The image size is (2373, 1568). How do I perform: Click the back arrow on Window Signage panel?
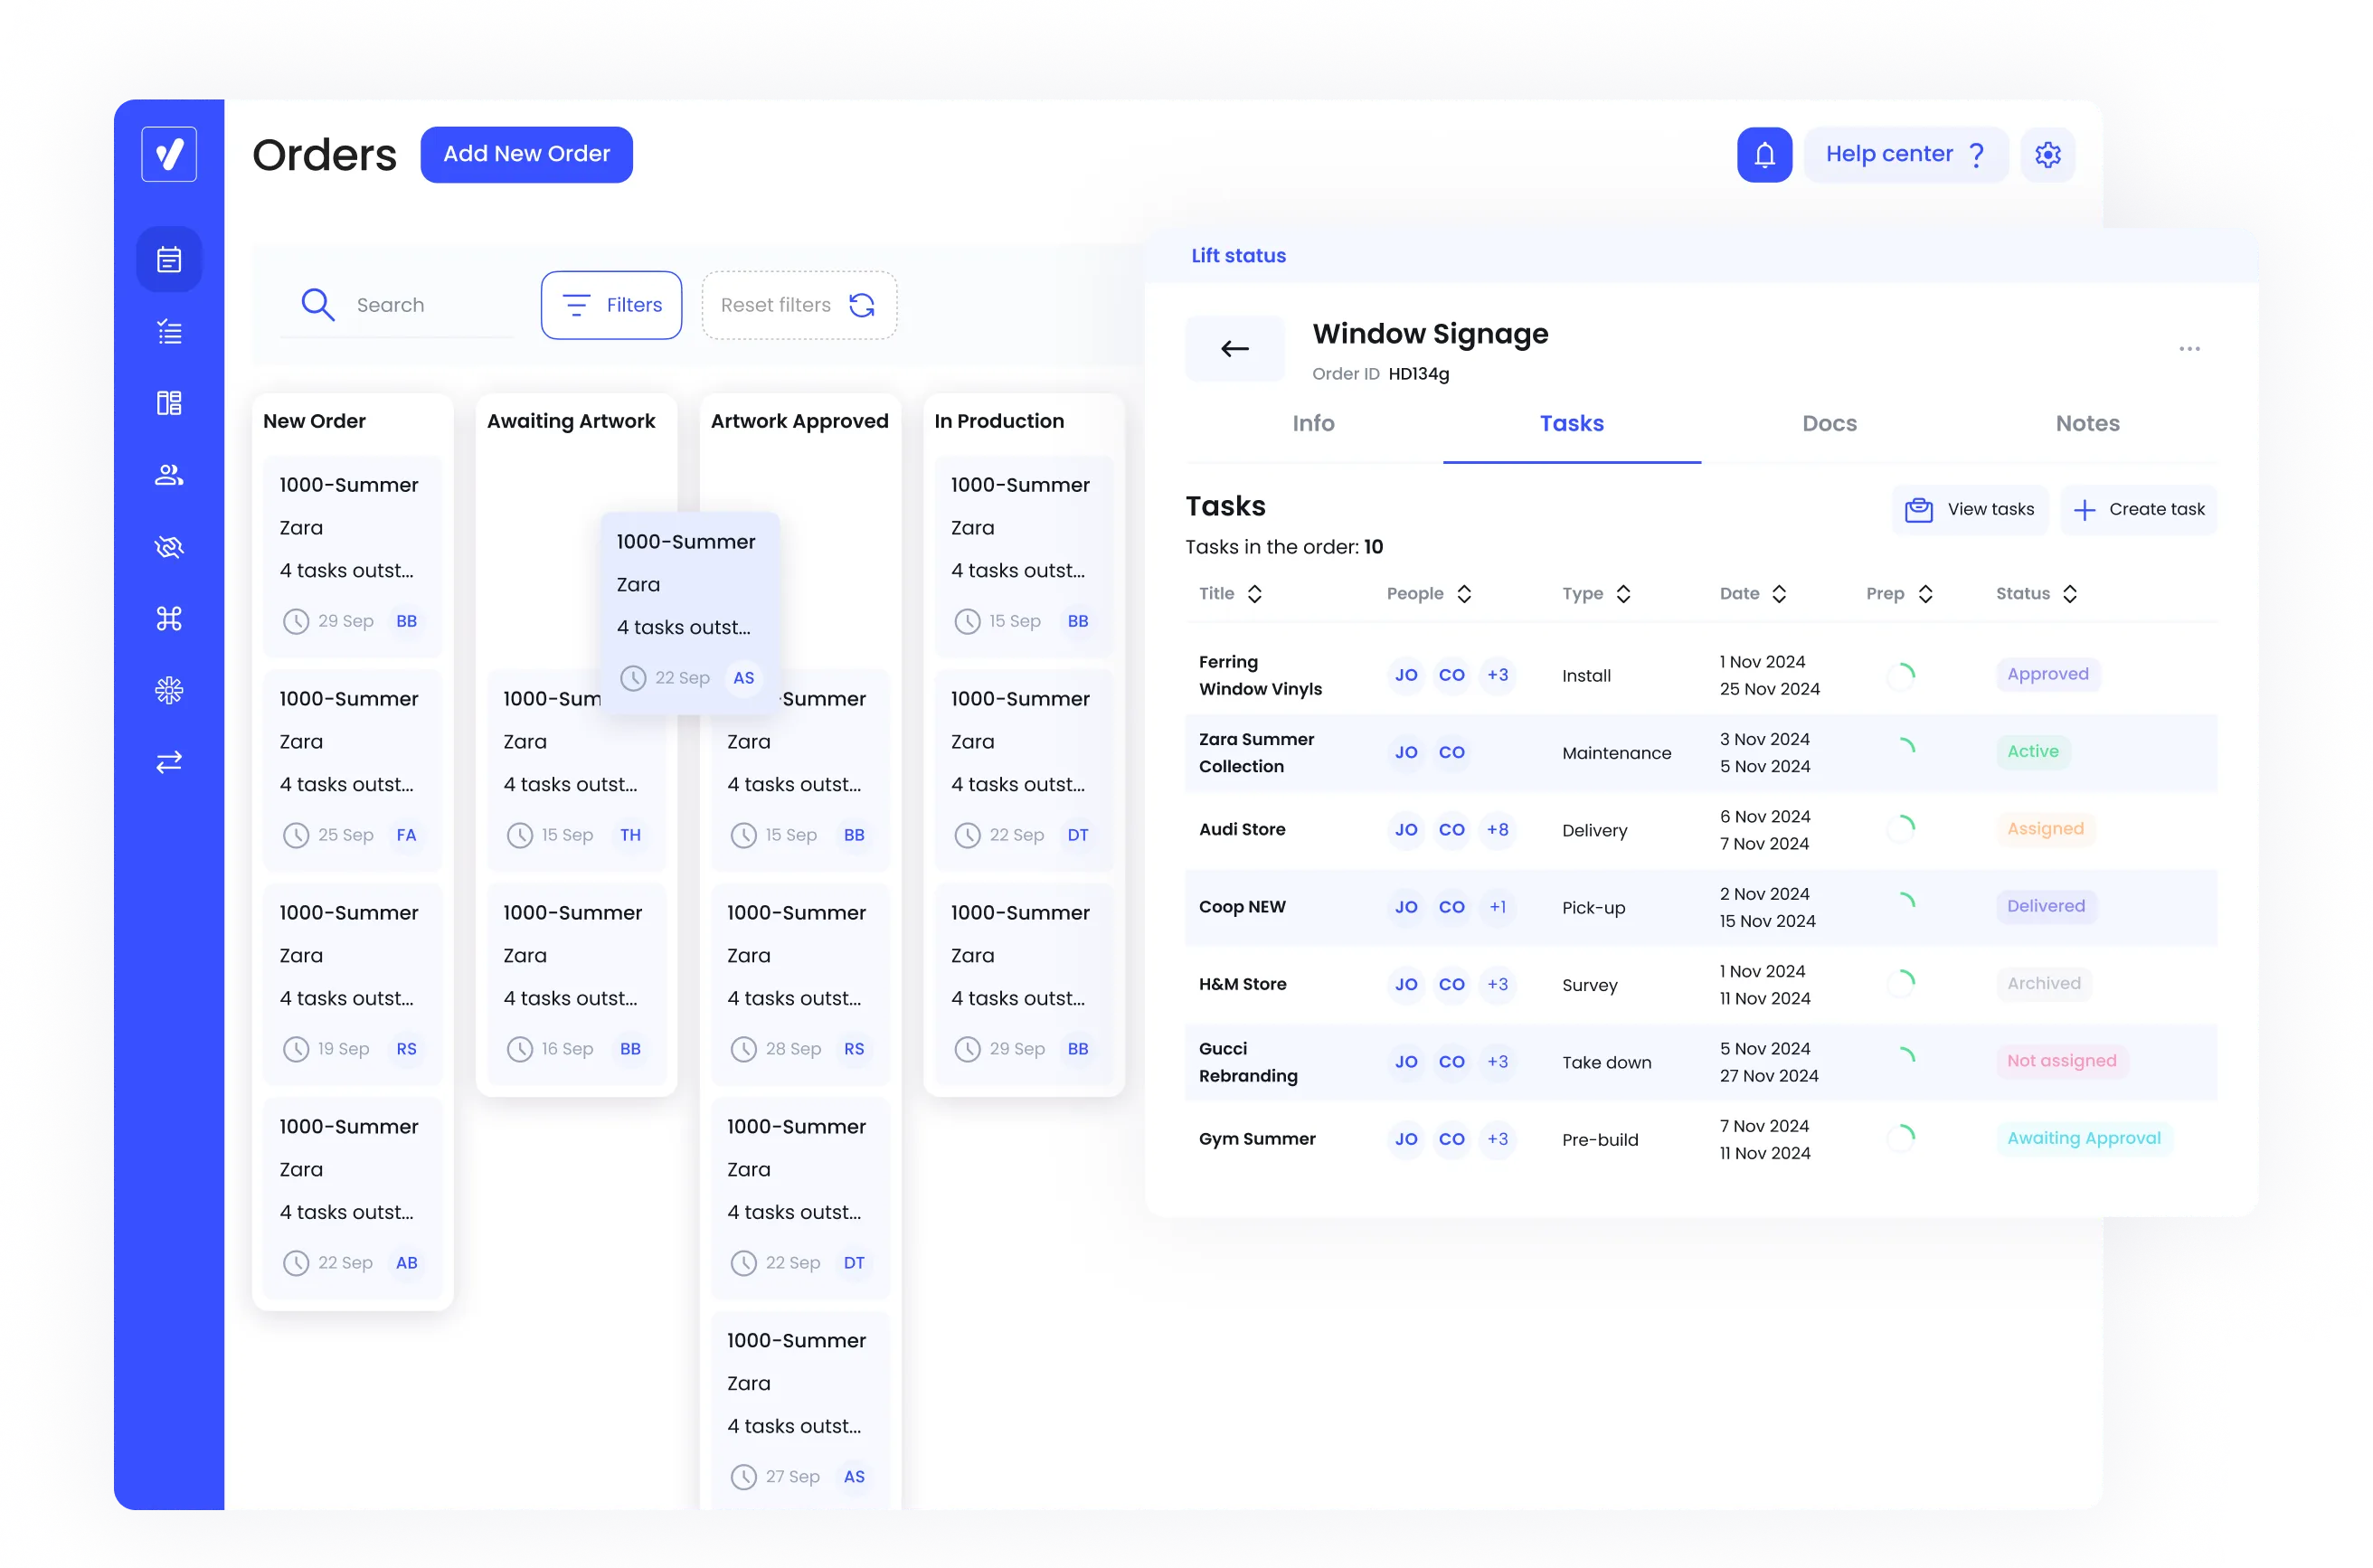[x=1234, y=348]
